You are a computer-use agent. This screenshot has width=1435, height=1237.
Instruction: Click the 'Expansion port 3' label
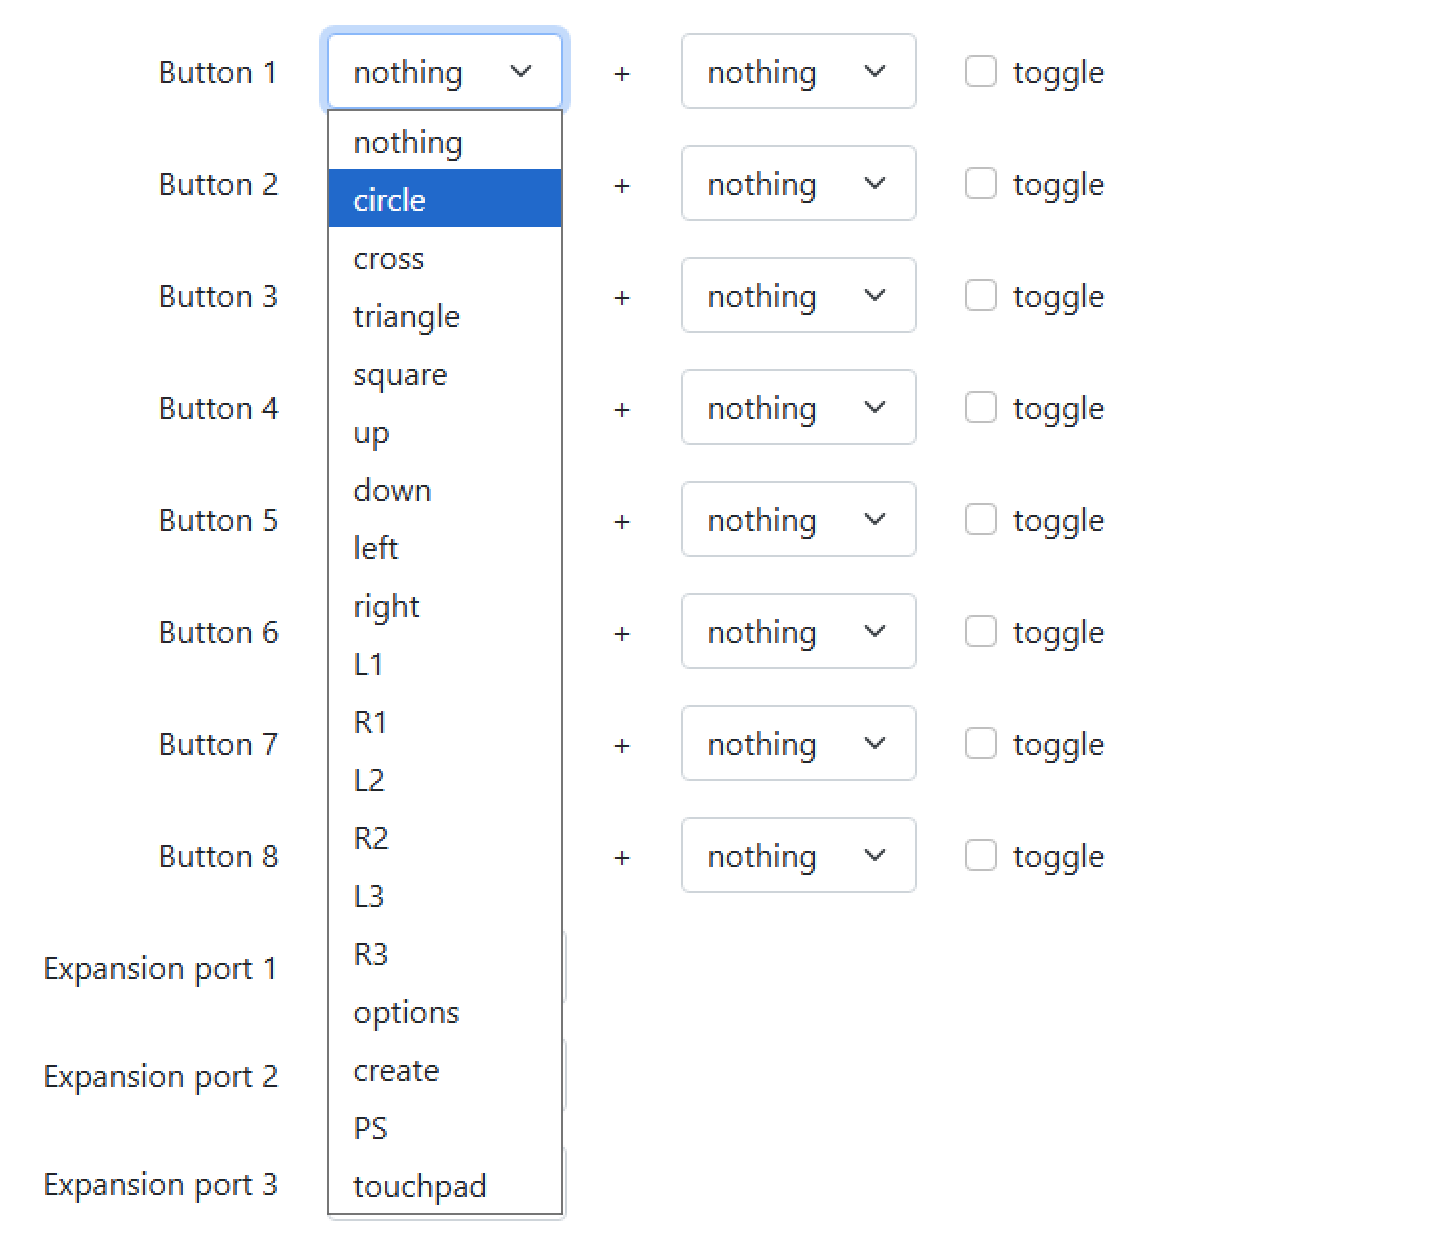click(161, 1185)
